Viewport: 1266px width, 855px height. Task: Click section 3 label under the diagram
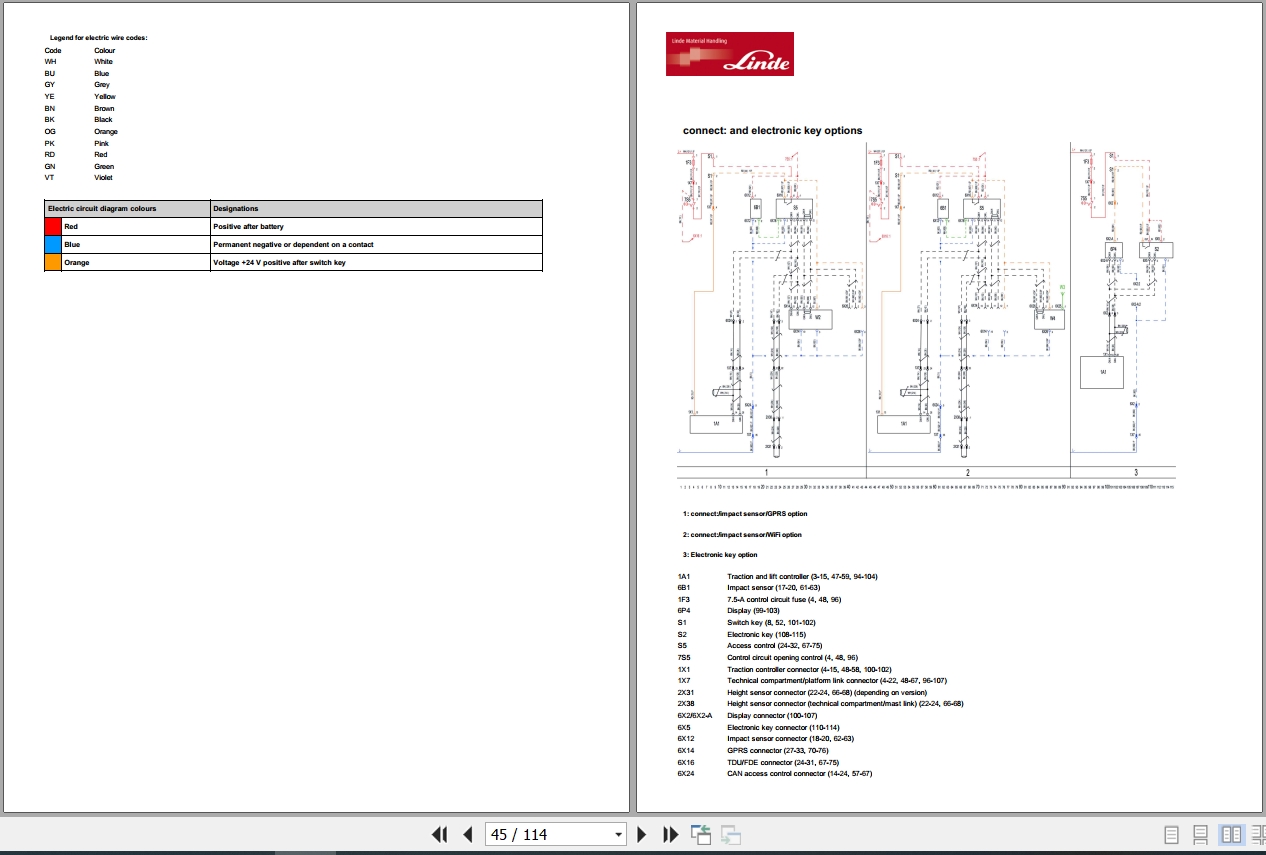coord(1135,472)
